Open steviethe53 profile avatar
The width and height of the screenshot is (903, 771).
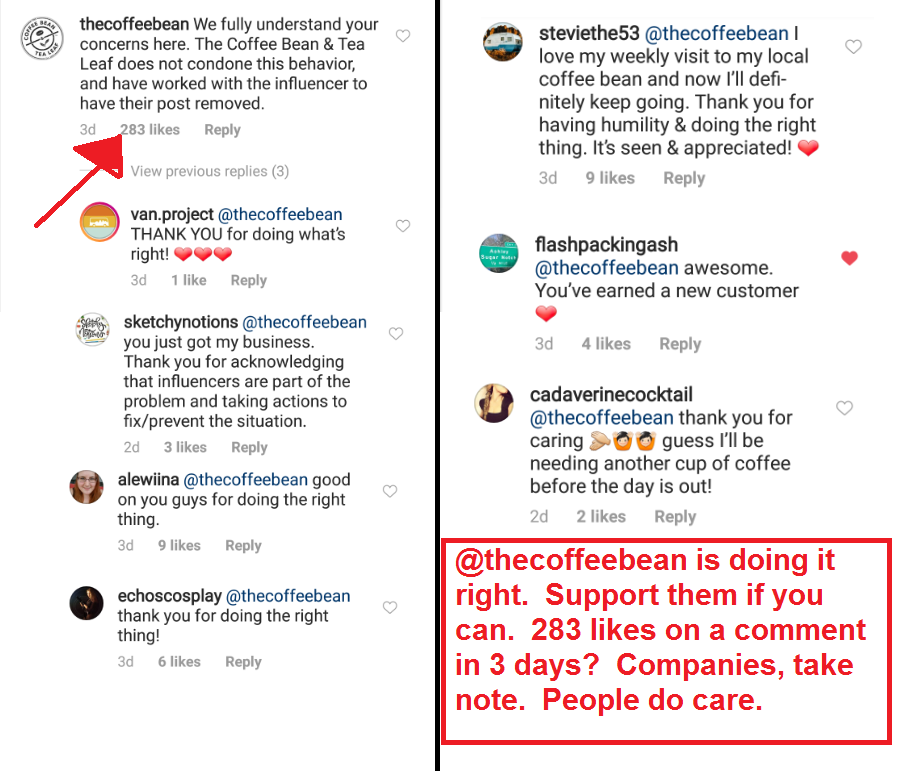[503, 43]
